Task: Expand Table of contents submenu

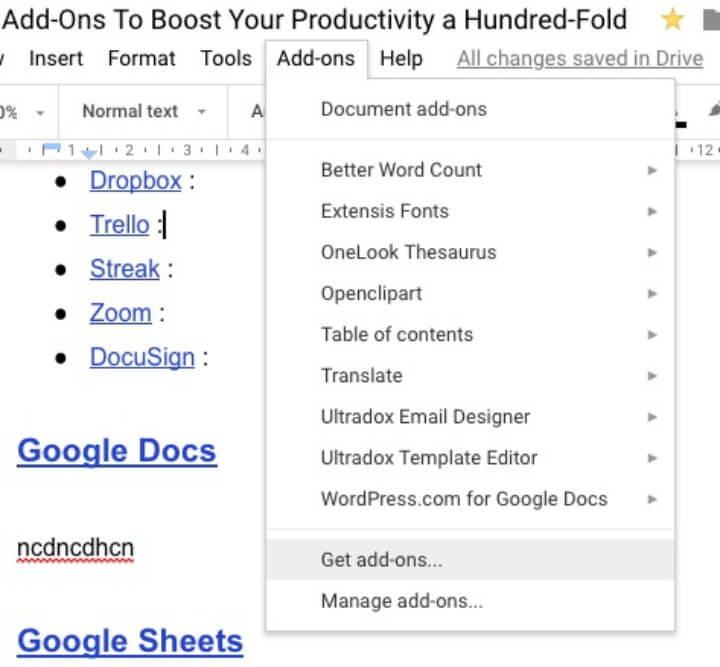Action: (x=470, y=335)
